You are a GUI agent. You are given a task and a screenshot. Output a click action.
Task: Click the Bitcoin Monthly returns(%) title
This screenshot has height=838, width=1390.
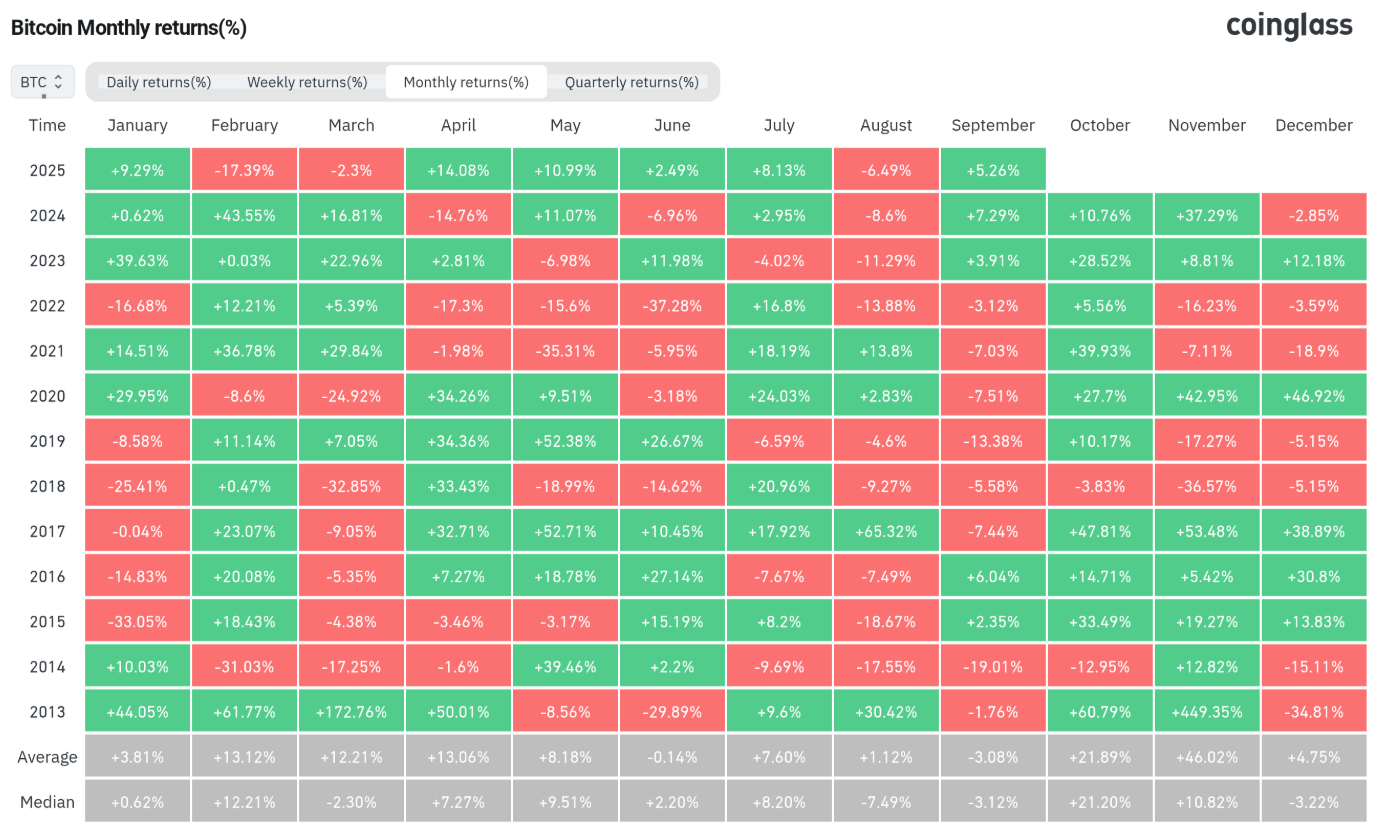click(128, 28)
